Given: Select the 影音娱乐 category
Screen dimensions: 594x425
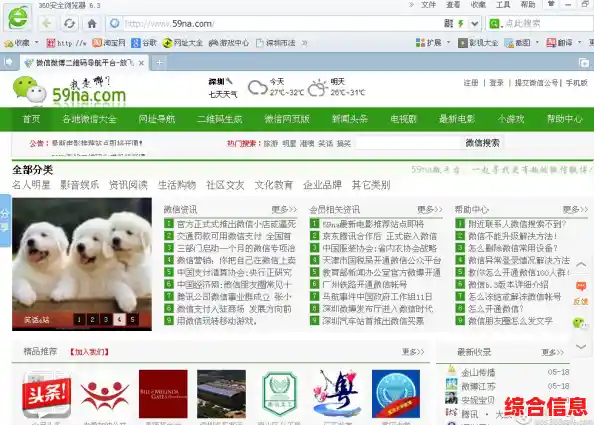Looking at the screenshot, I should [x=80, y=185].
